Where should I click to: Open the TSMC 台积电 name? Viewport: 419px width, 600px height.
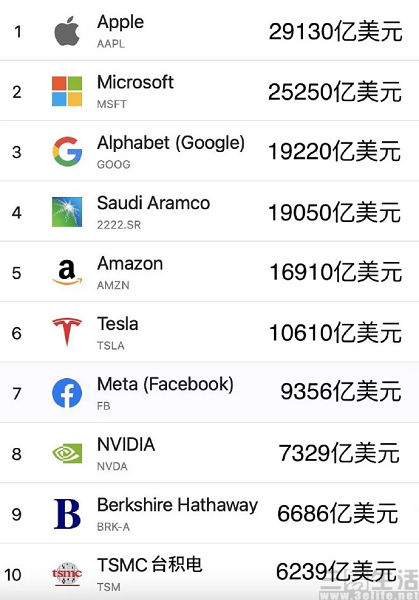point(150,565)
